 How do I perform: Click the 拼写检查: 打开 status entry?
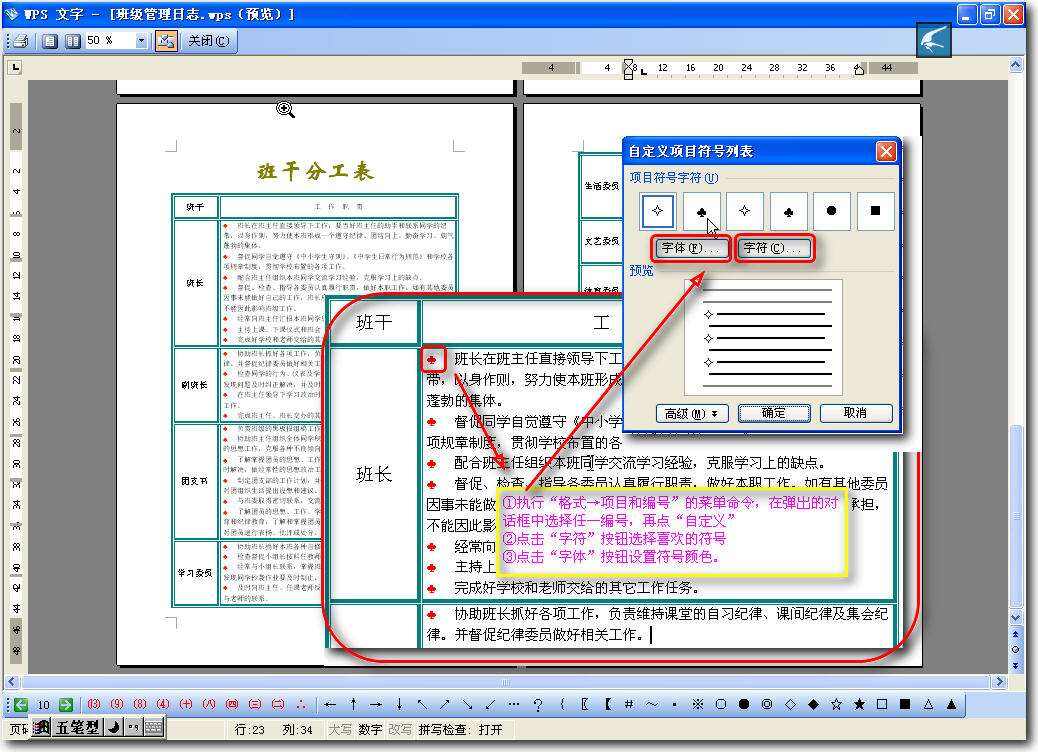pyautogui.click(x=461, y=729)
